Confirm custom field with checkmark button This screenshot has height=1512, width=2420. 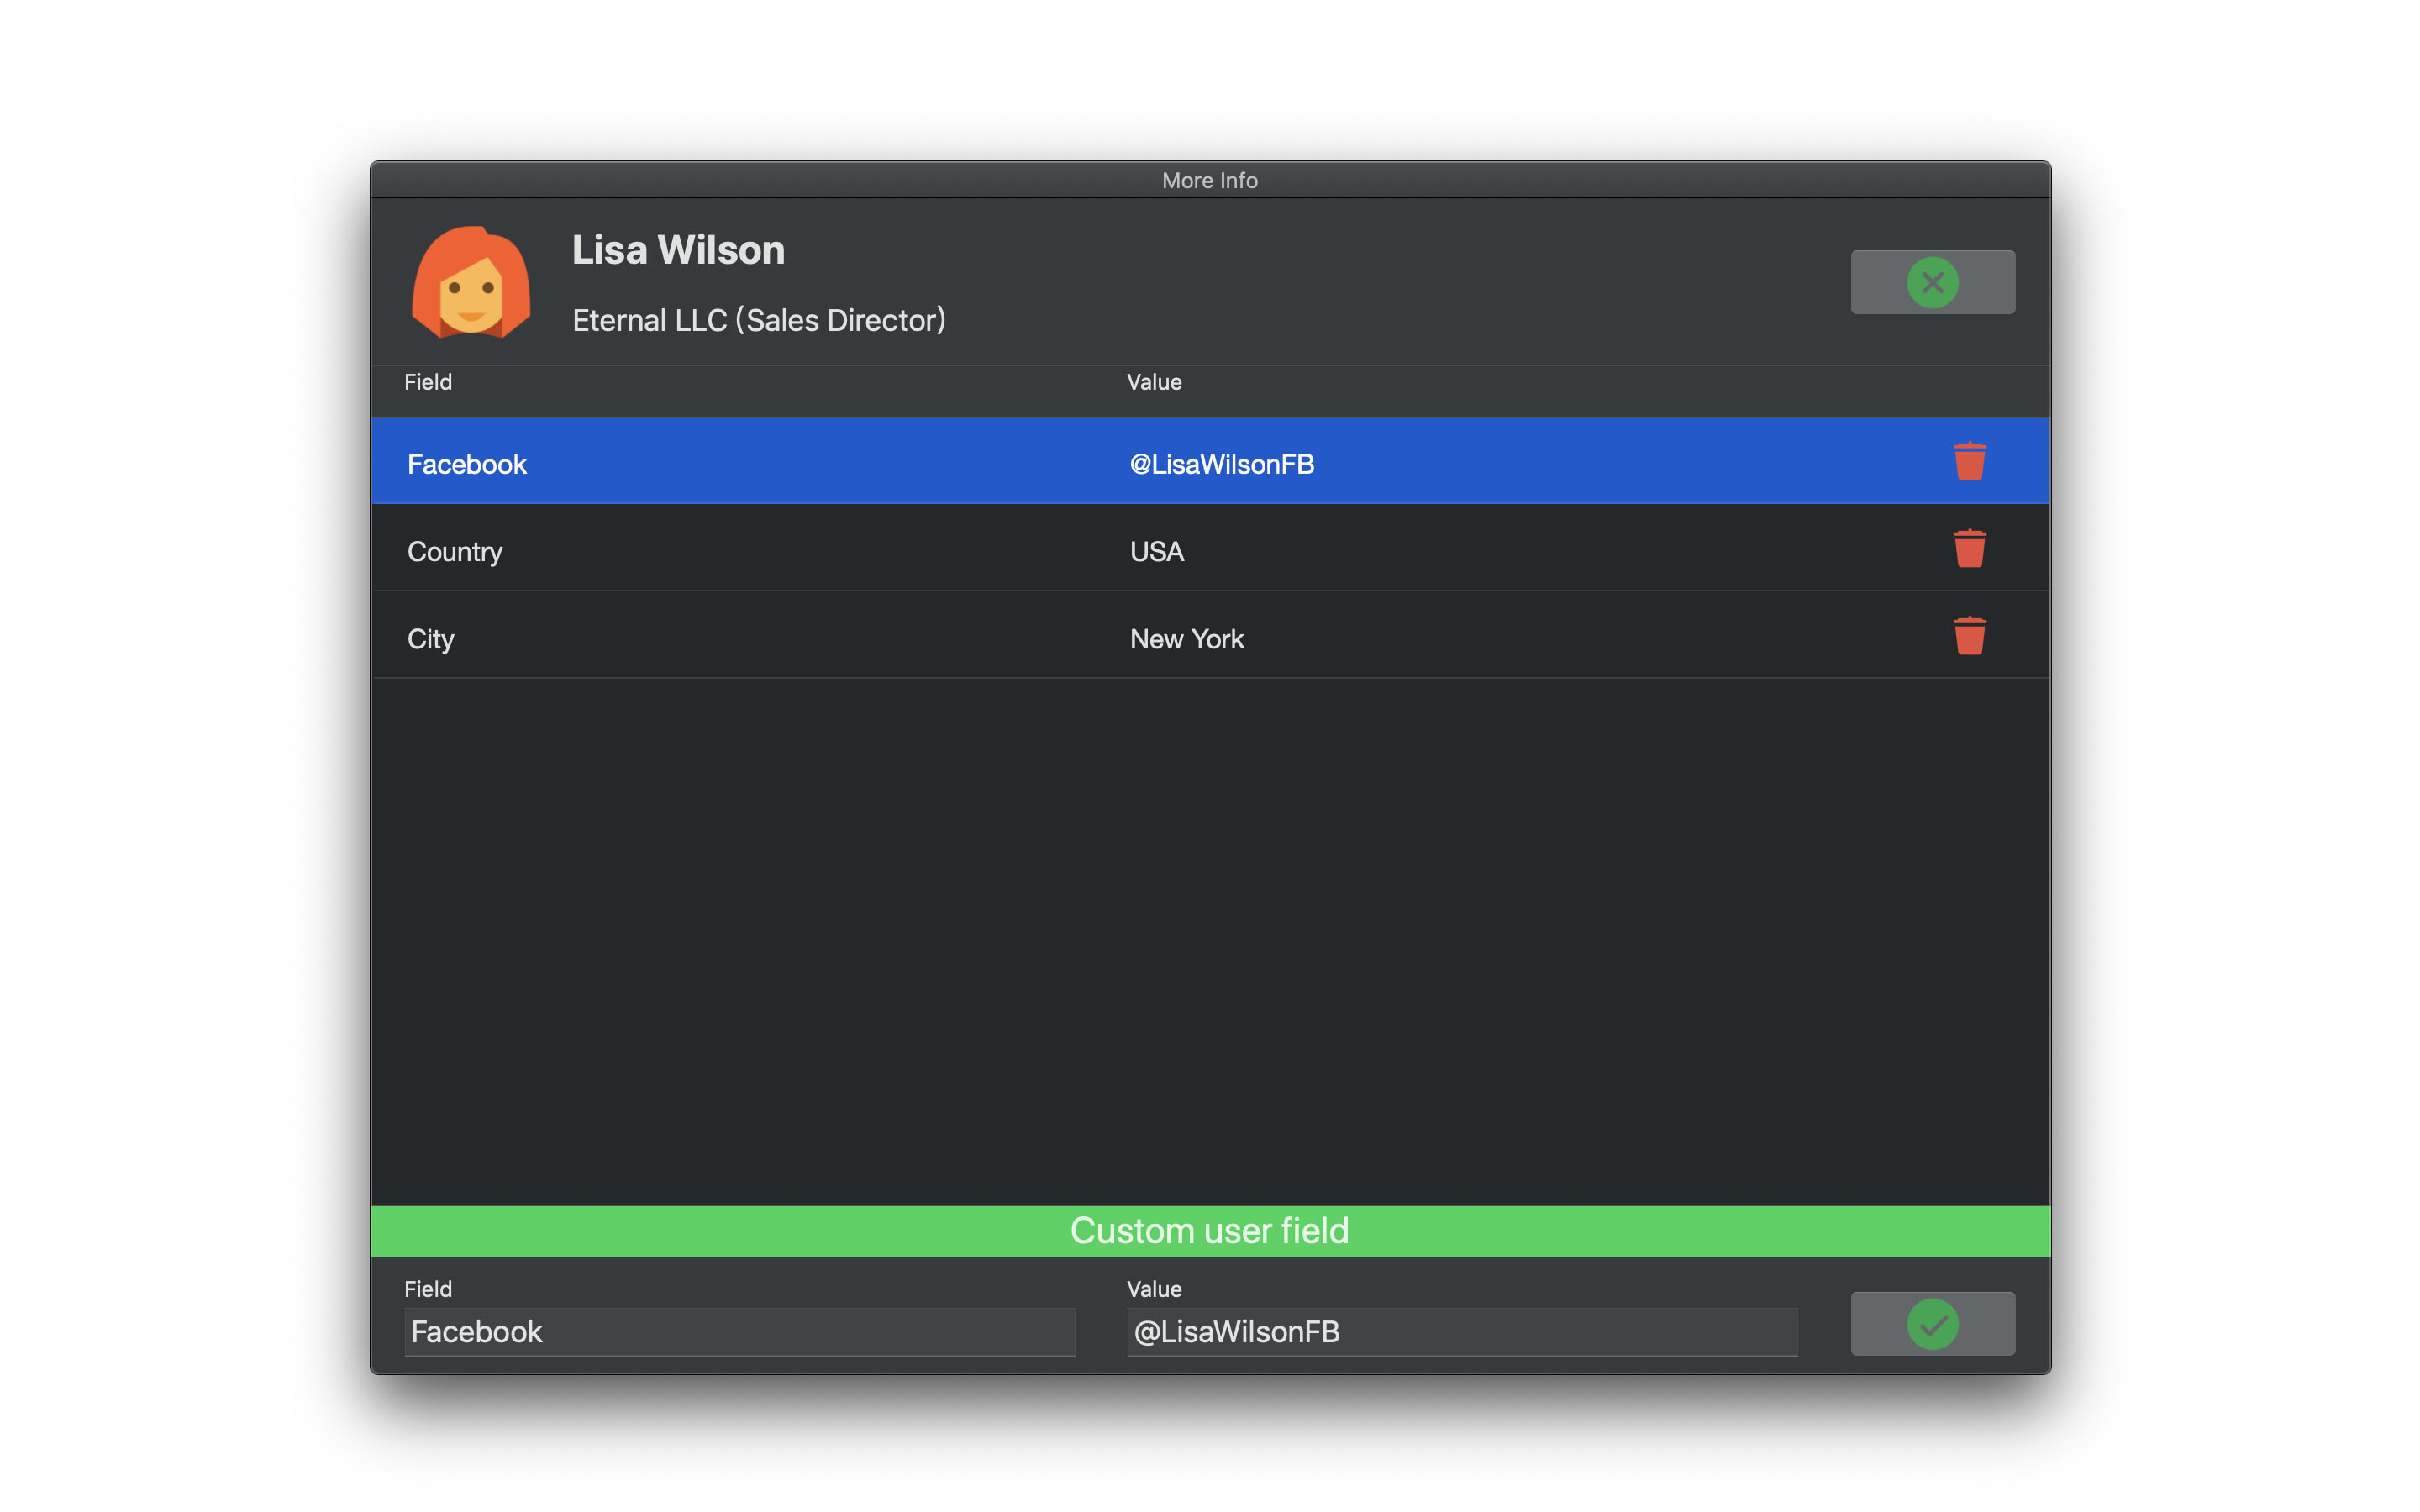point(1932,1323)
